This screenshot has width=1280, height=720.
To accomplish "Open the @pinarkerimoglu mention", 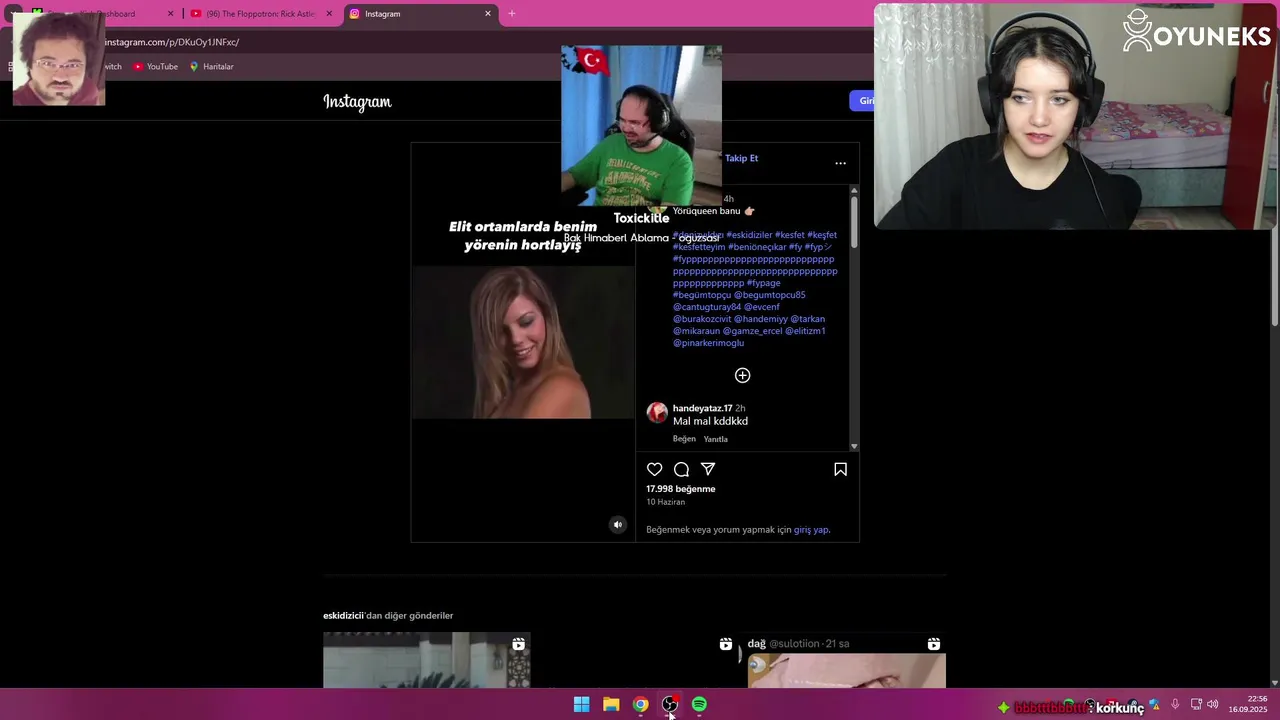I will (708, 343).
